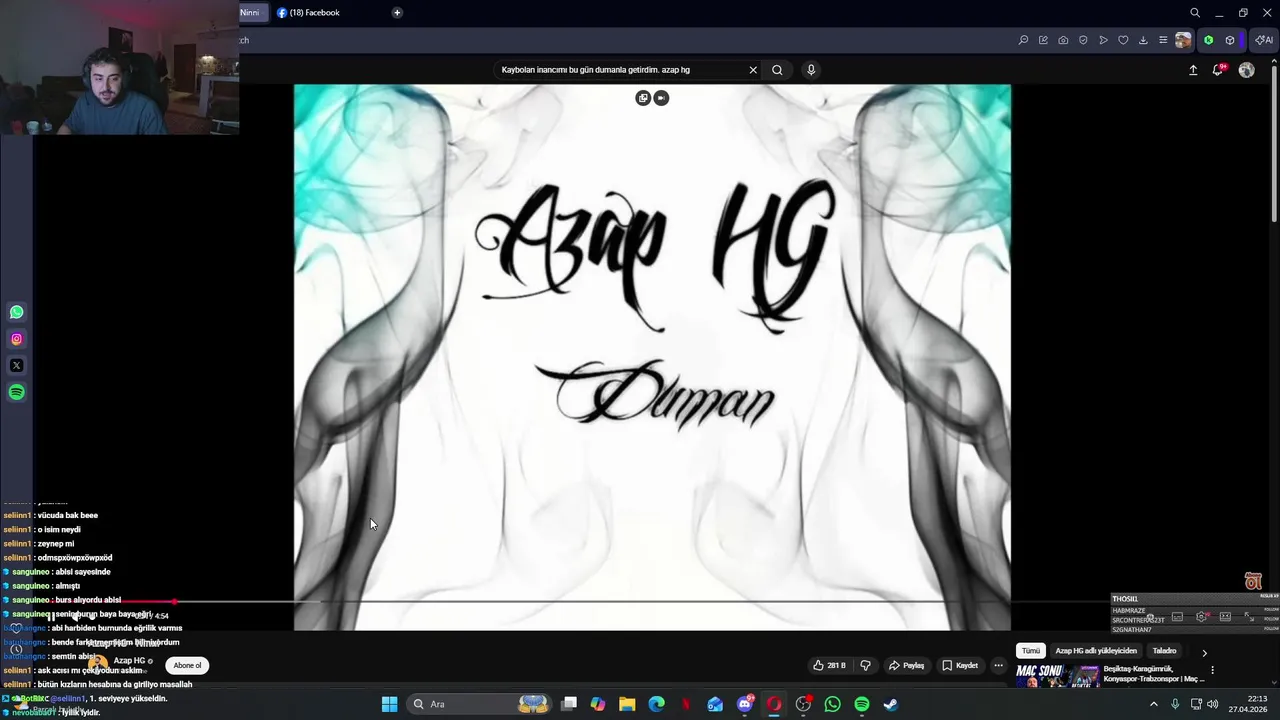Select the Tümü filter chip
The width and height of the screenshot is (1280, 720).
point(1031,651)
